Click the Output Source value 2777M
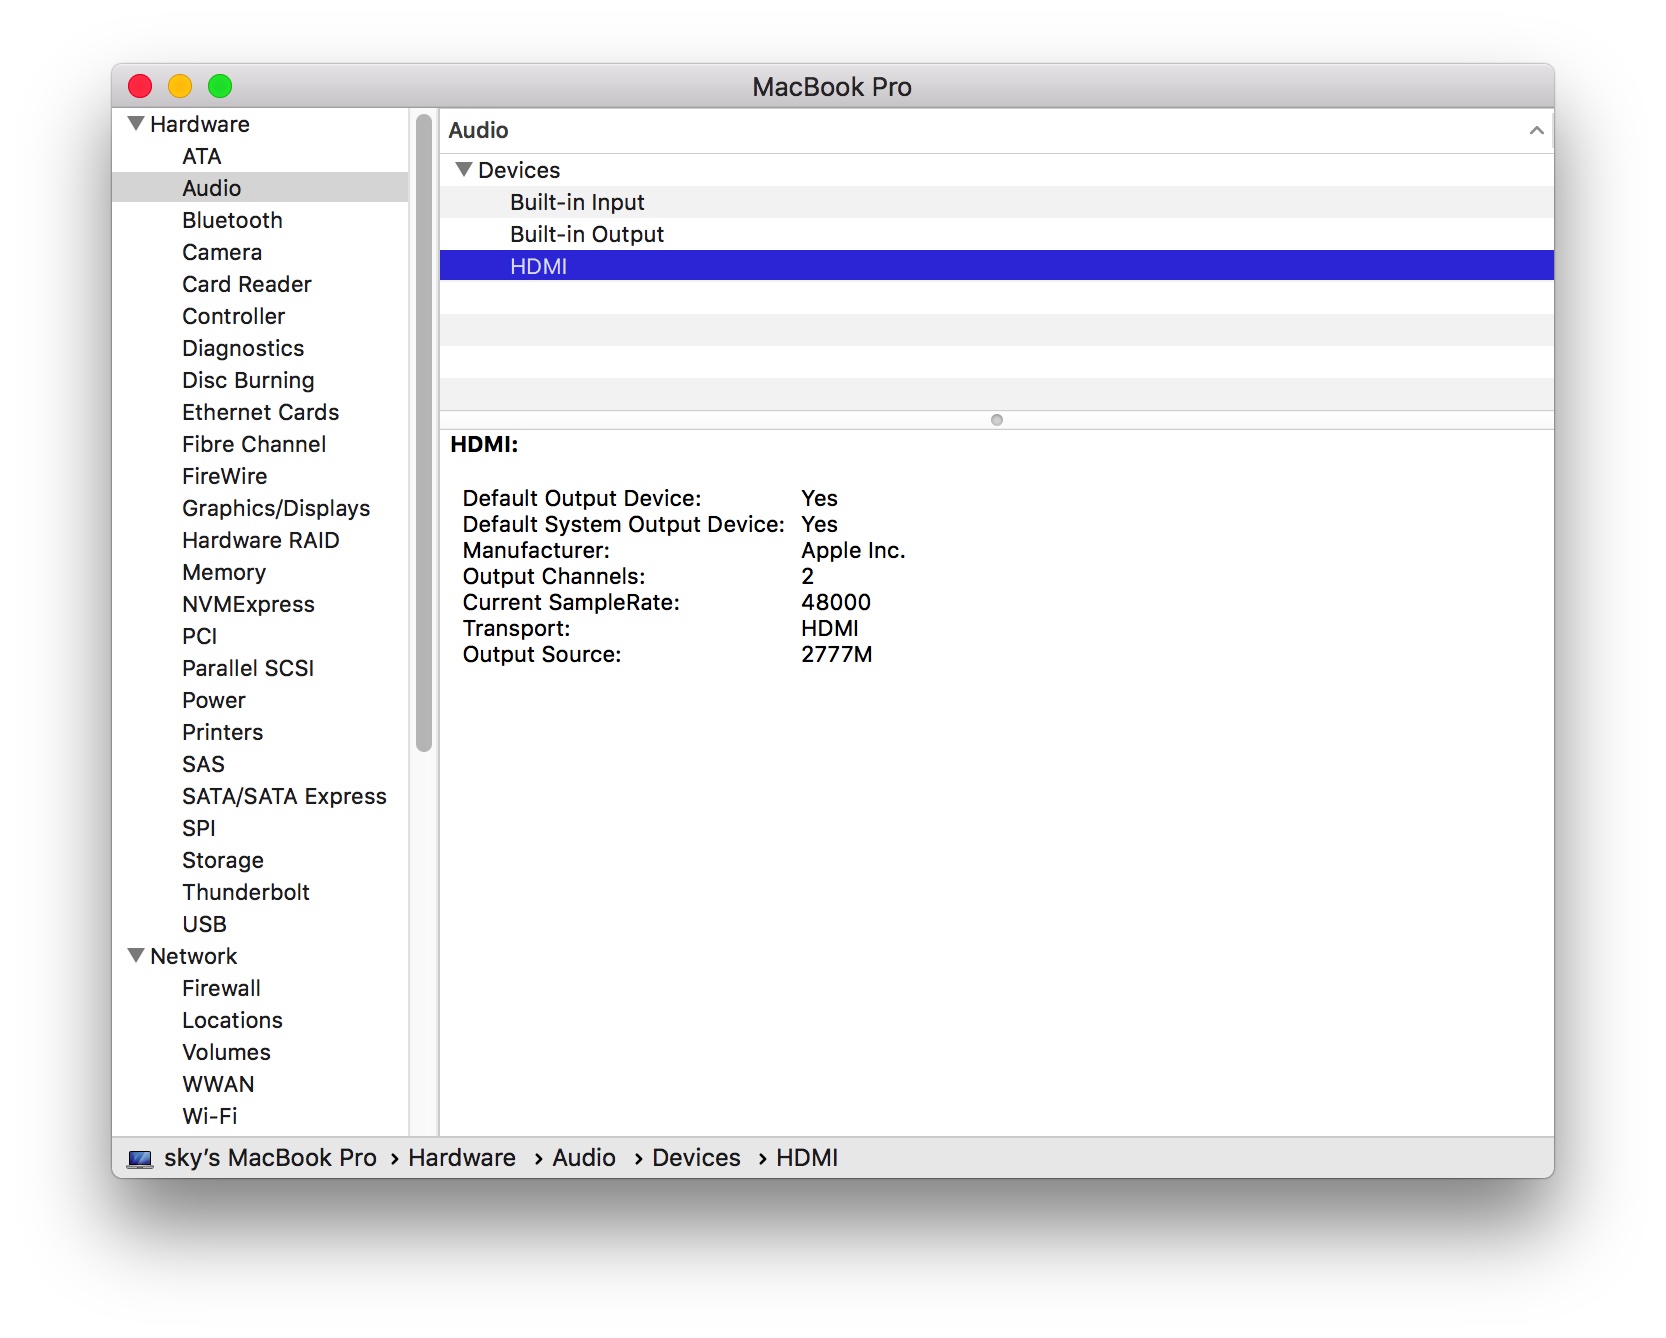Screen dimensions: 1666x1338 pyautogui.click(x=836, y=654)
